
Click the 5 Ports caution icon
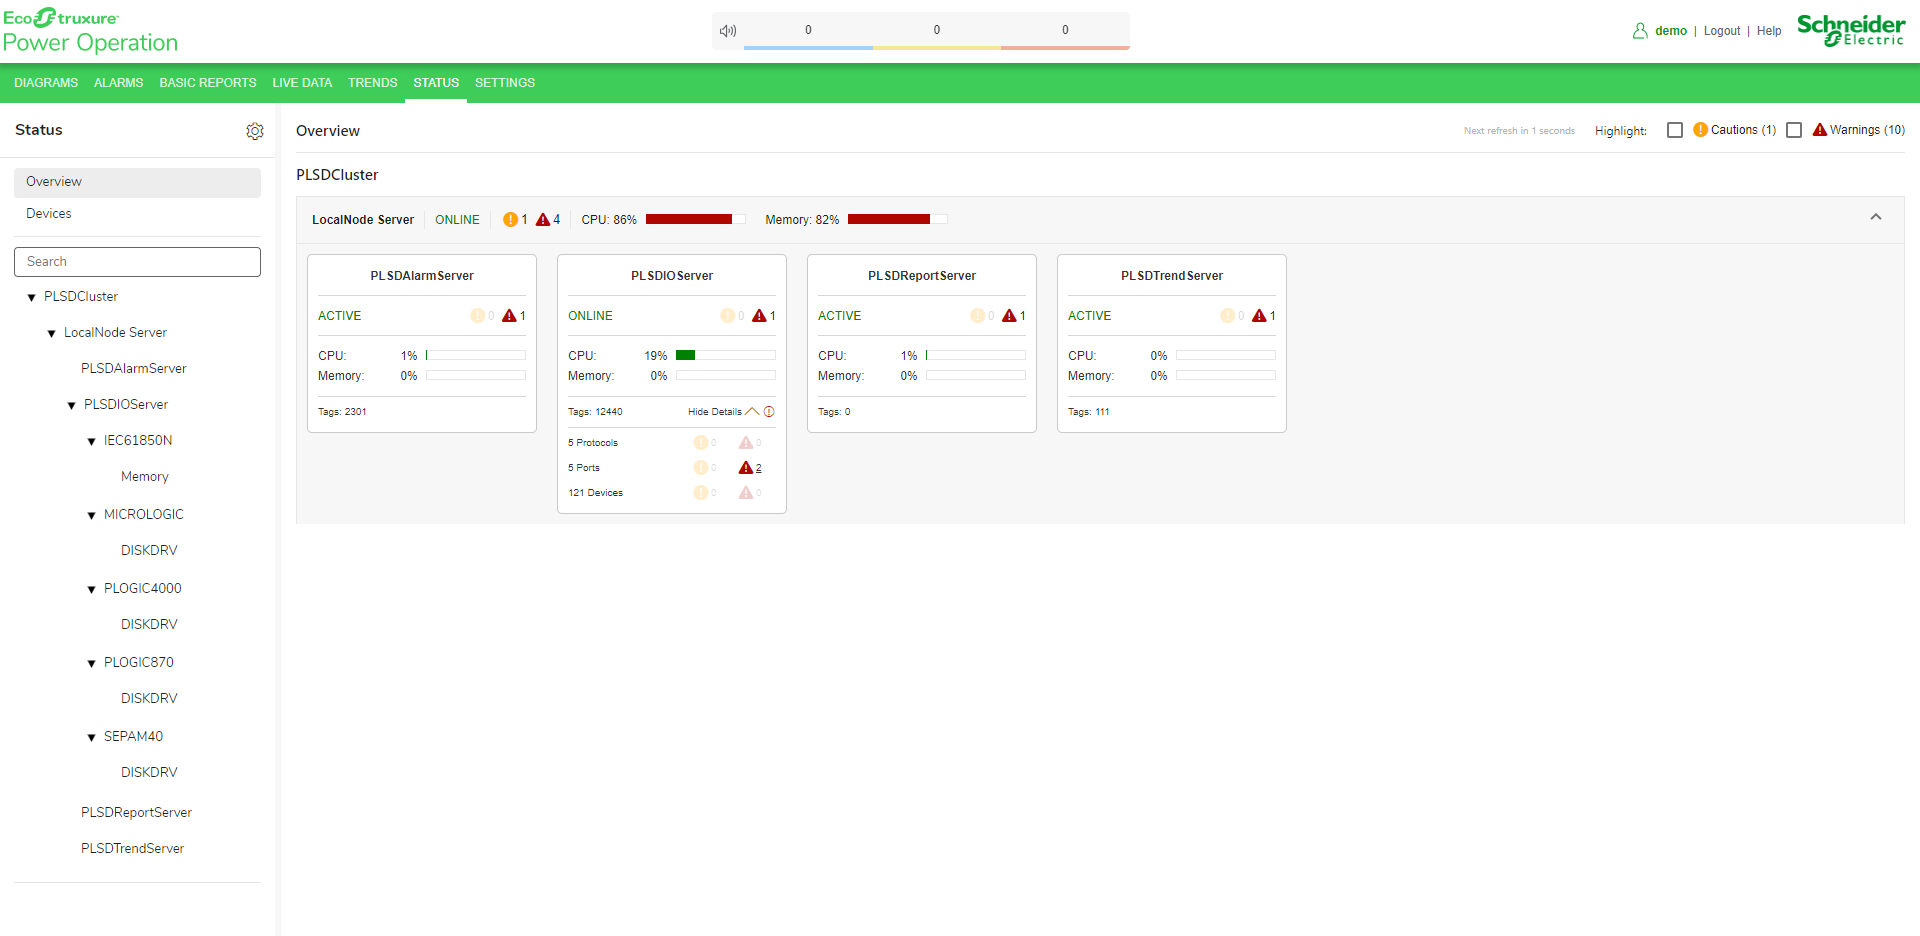coord(701,468)
